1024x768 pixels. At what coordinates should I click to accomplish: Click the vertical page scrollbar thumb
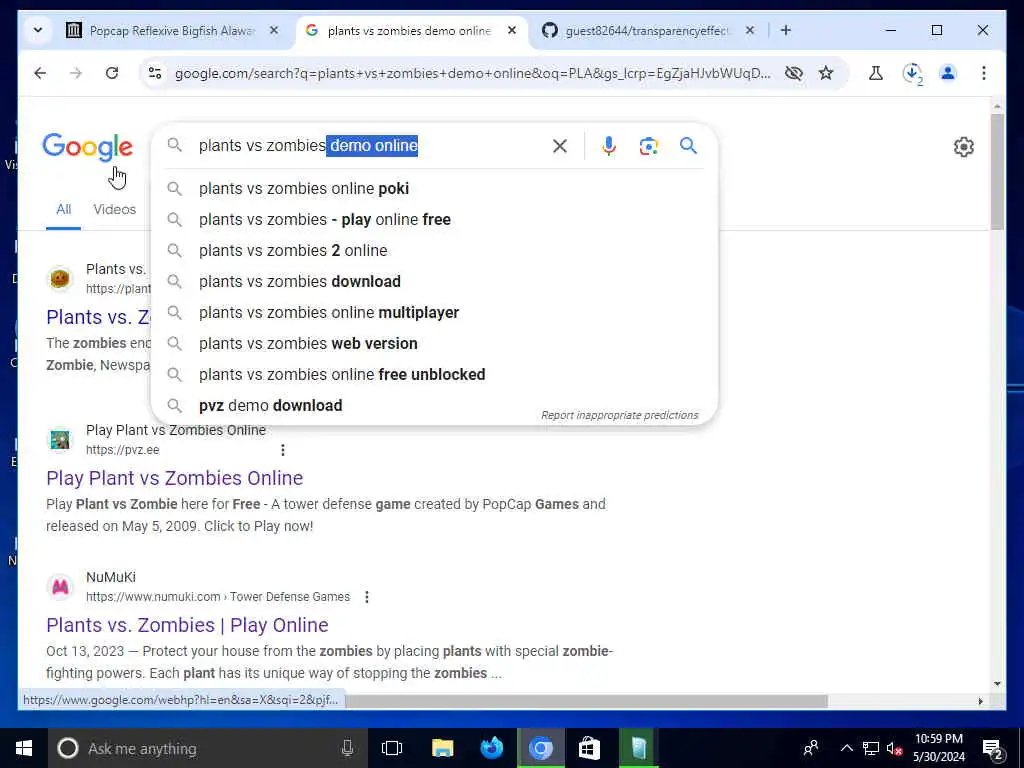tap(997, 171)
